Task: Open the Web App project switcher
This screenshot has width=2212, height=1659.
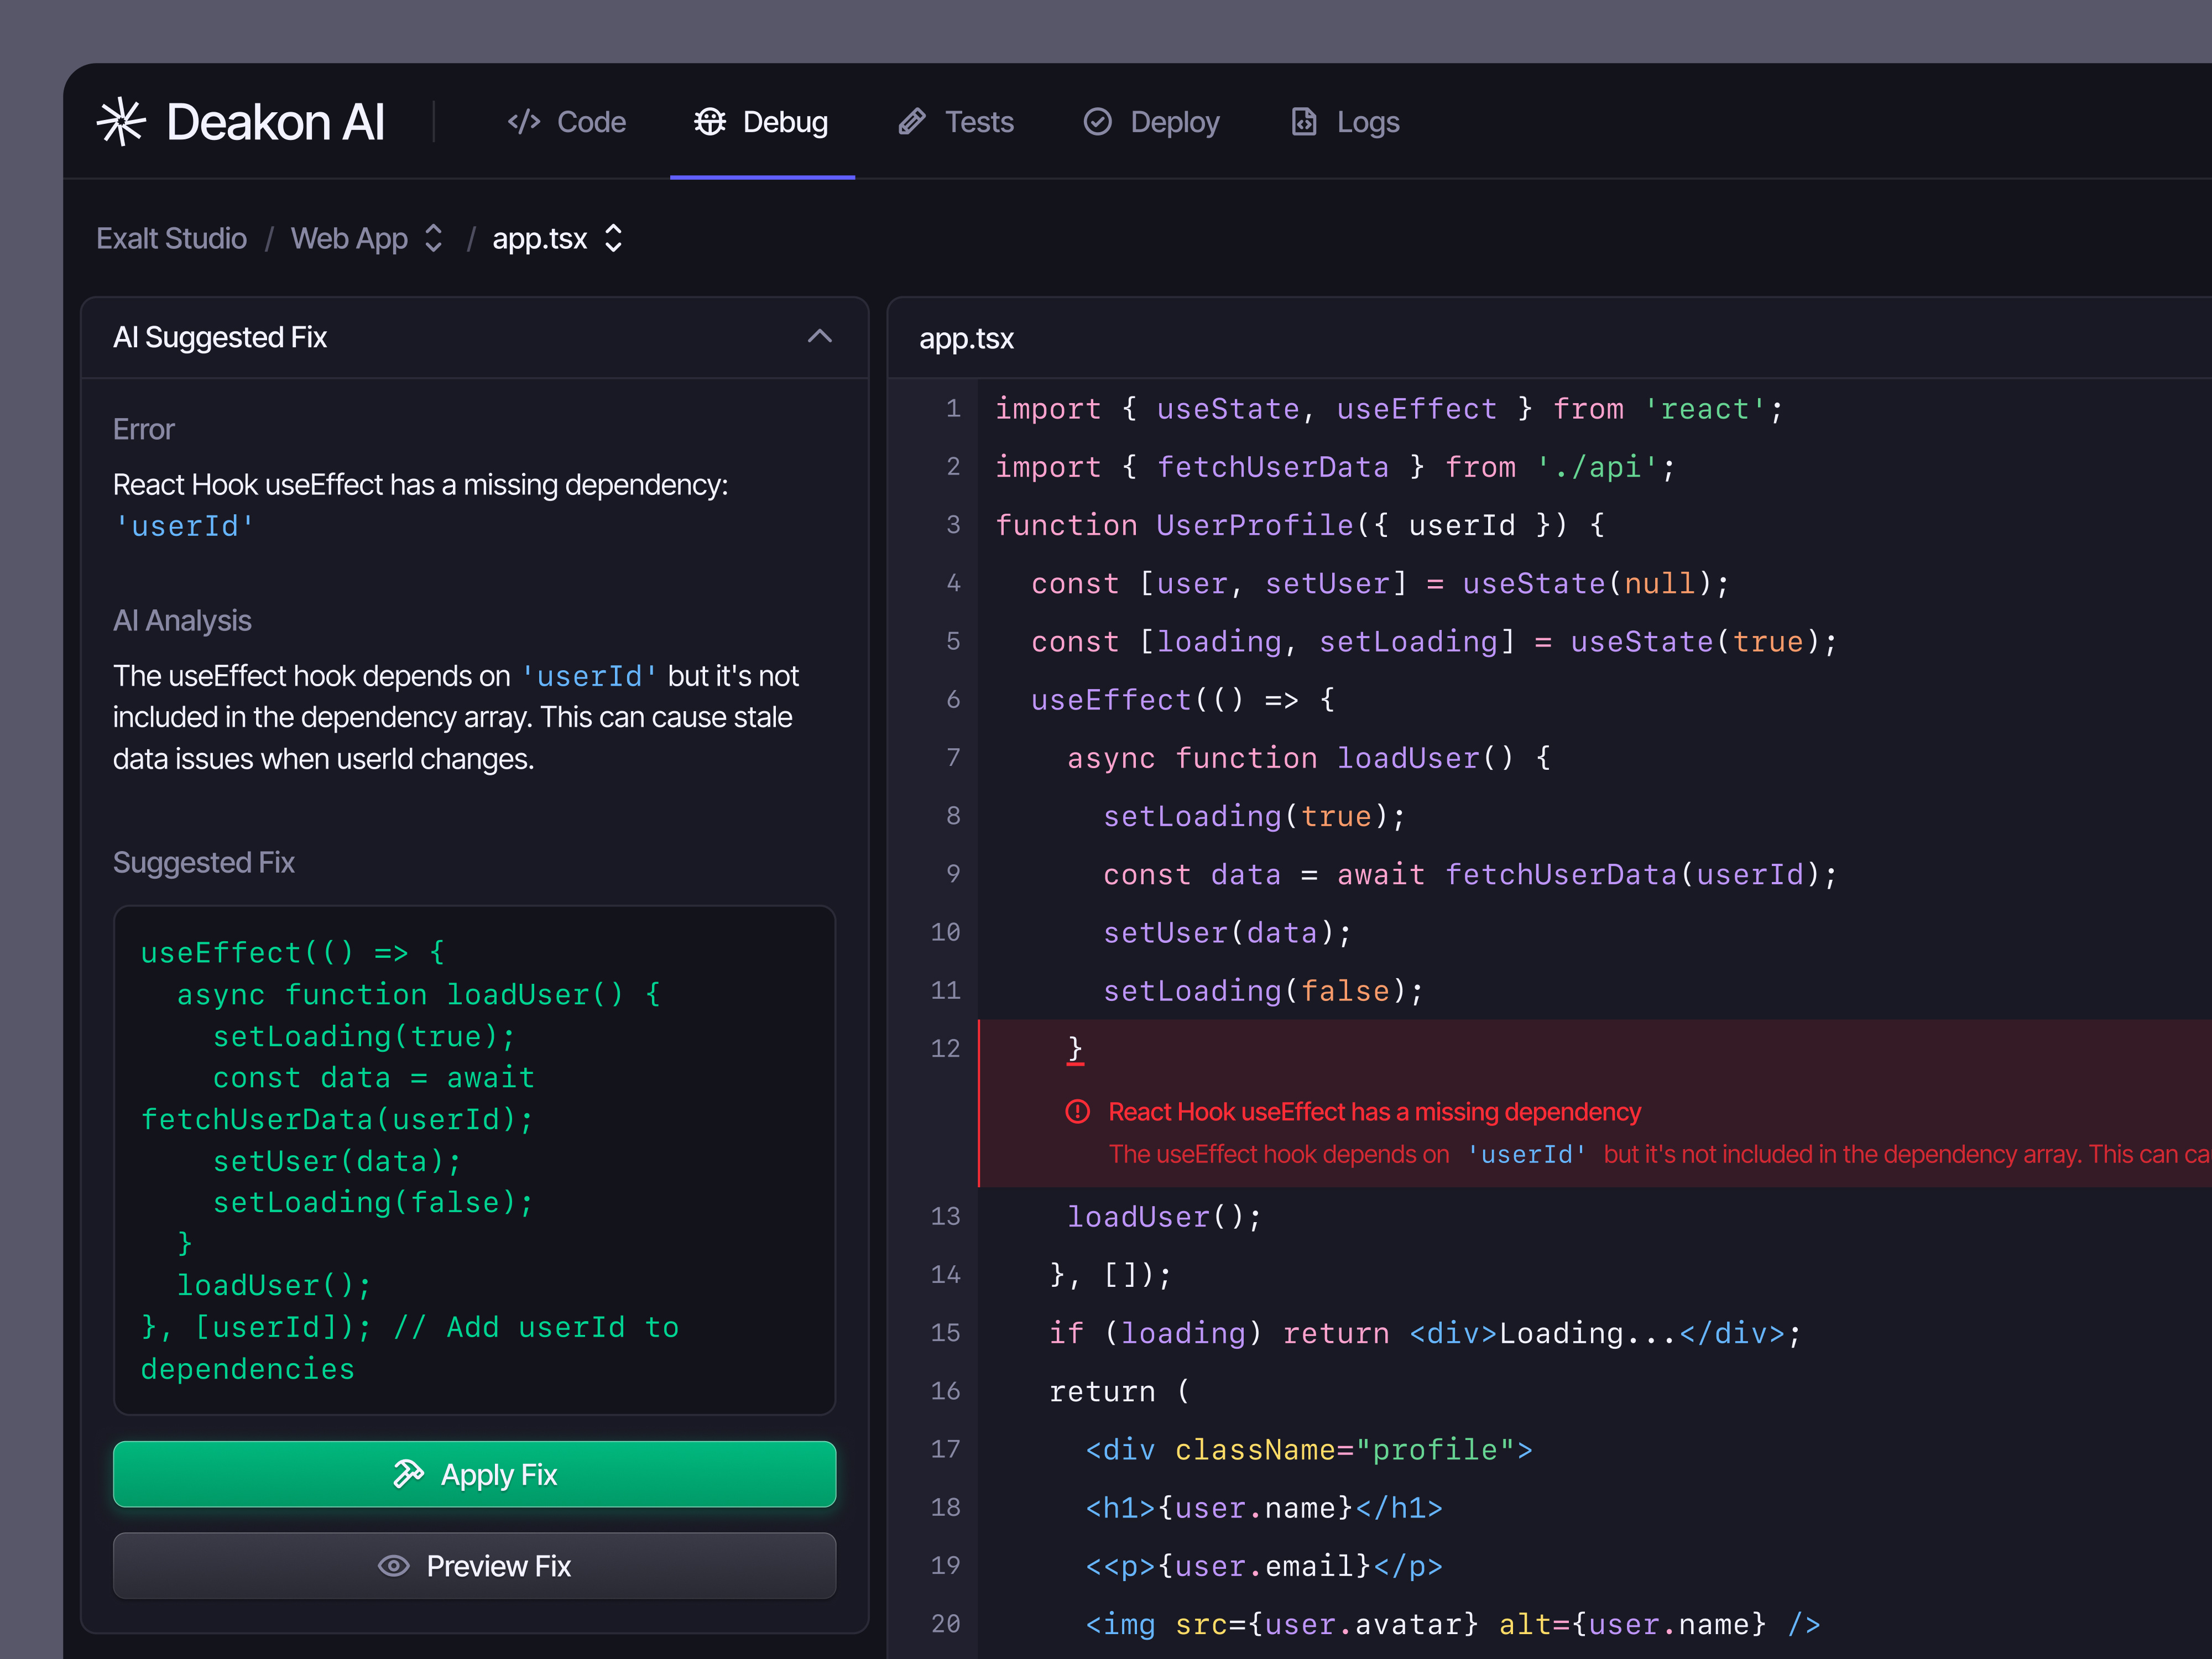Action: pyautogui.click(x=366, y=238)
